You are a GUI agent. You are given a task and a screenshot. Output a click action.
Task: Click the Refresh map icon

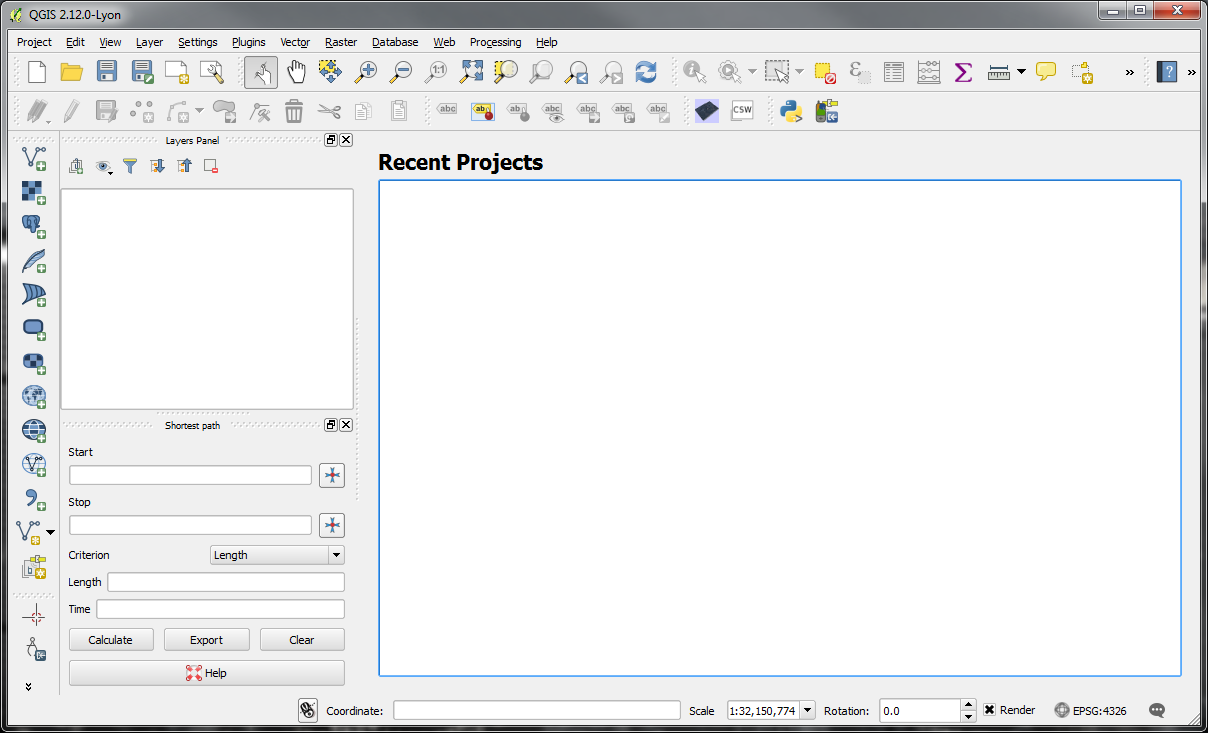tap(646, 72)
